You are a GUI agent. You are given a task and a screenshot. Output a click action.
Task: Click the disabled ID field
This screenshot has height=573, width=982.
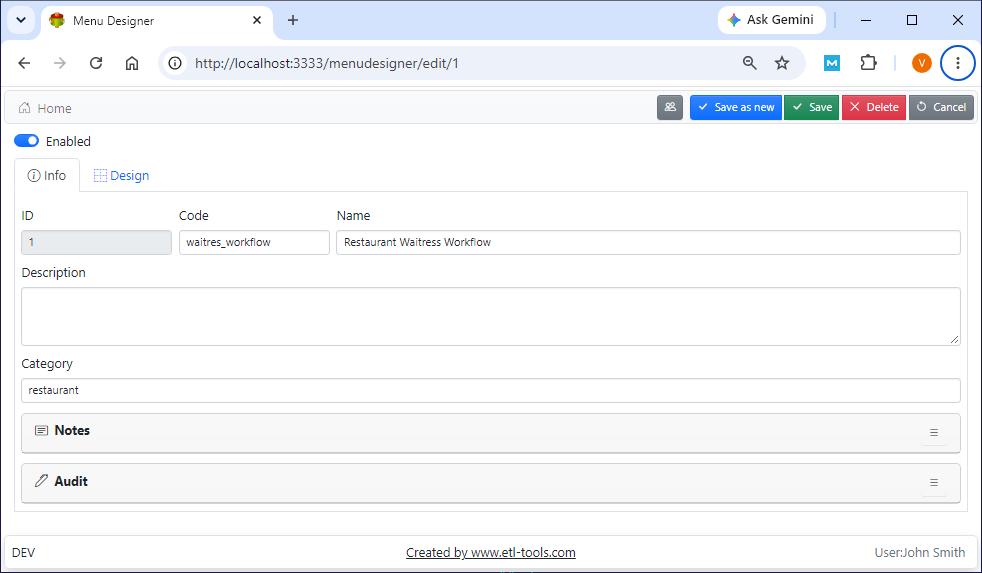point(96,242)
